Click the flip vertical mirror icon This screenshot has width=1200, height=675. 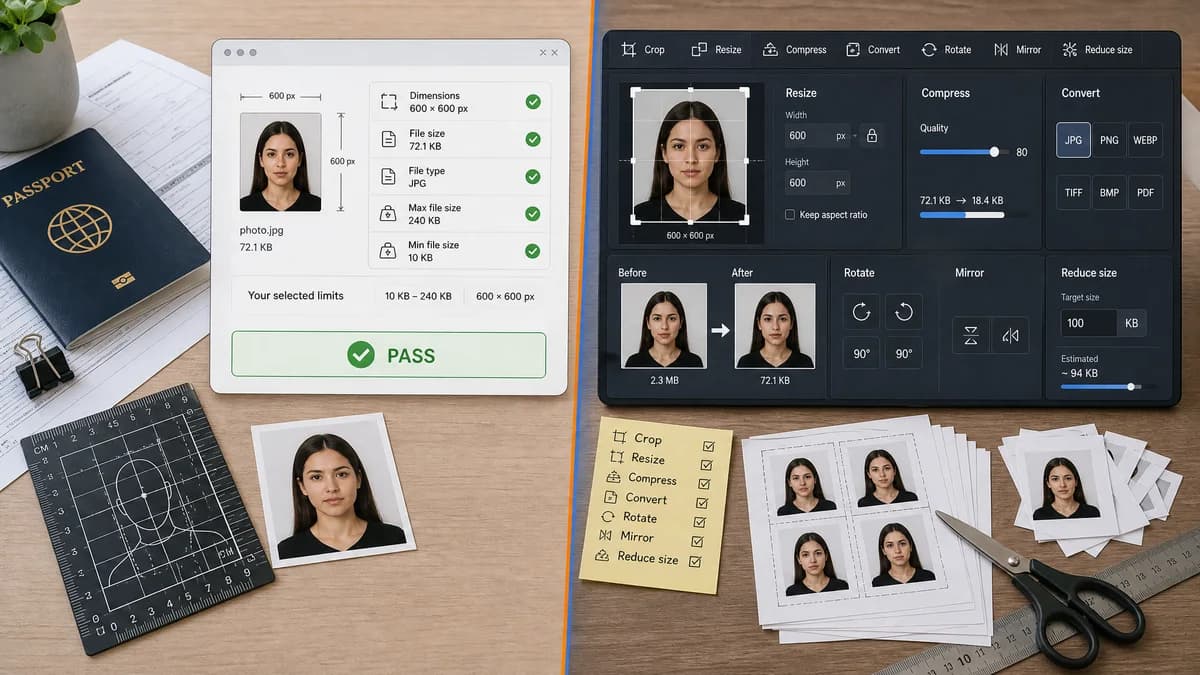[x=970, y=336]
